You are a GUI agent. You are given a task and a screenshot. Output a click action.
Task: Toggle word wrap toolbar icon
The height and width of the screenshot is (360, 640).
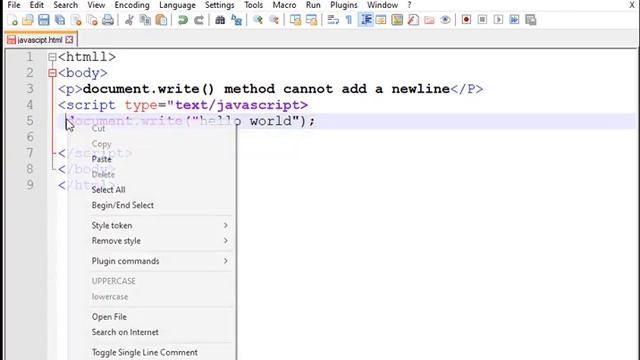pyautogui.click(x=333, y=20)
